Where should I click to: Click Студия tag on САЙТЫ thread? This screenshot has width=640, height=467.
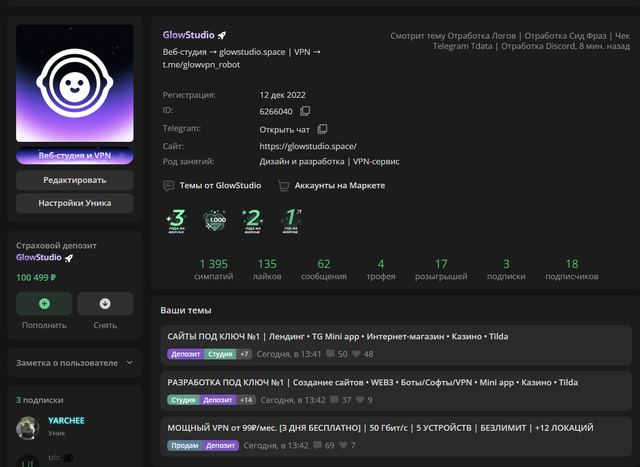click(220, 354)
